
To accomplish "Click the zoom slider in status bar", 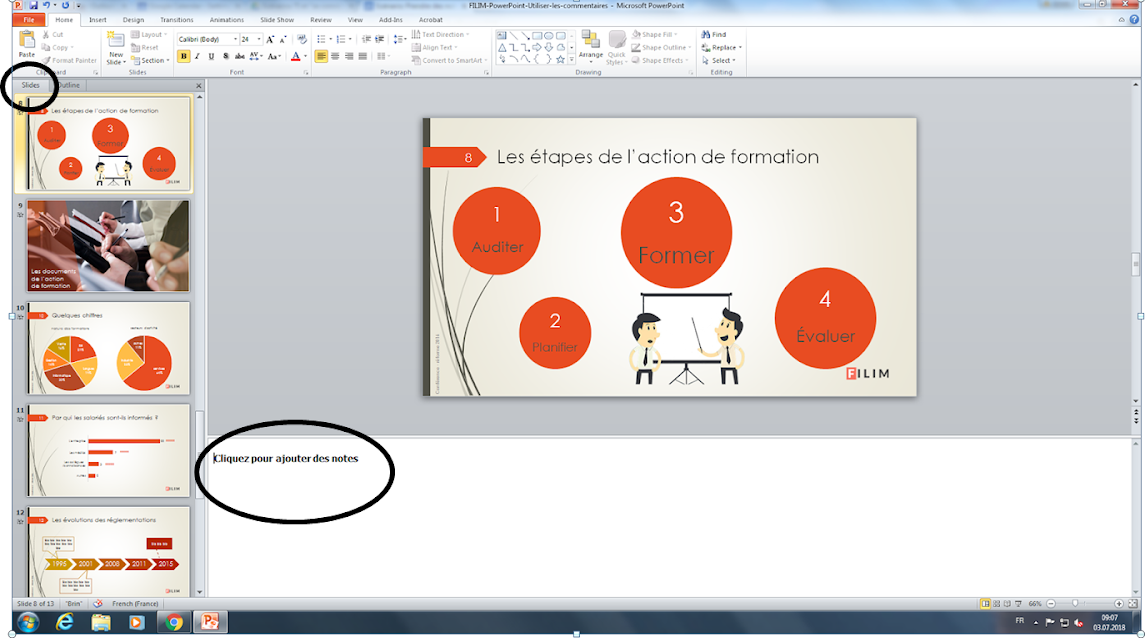I will click(x=1075, y=604).
